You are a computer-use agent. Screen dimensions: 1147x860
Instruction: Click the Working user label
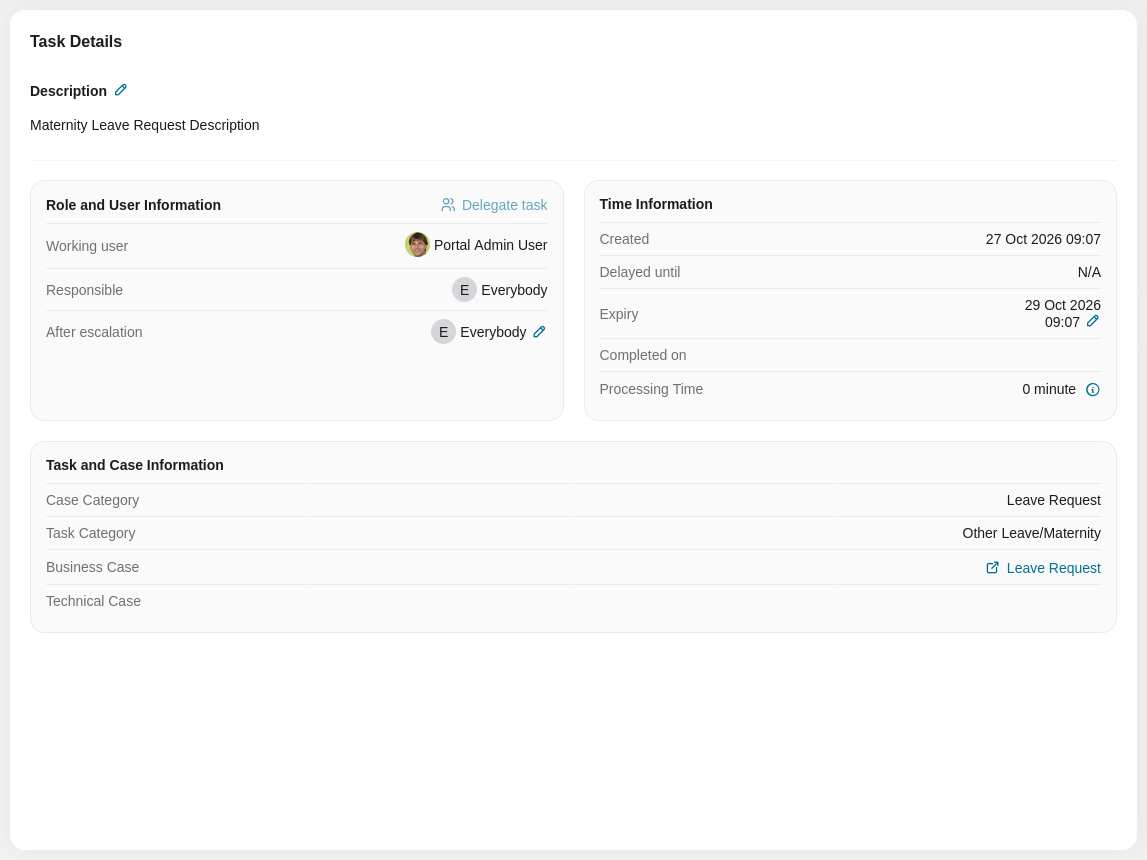click(x=87, y=246)
